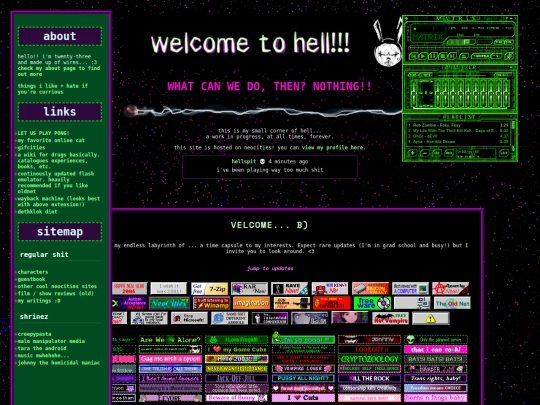Viewport: 540px width, 405px height.
Task: Click the equalizer preamp slider
Action: pos(414,92)
